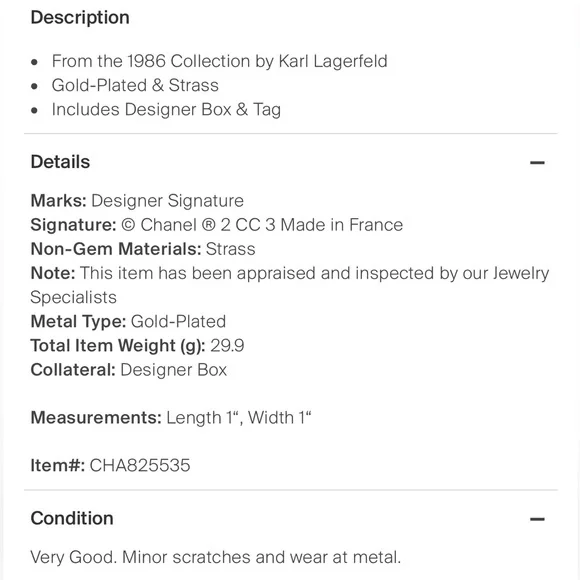Click the Very Good condition description text
This screenshot has height=580, width=580.
(x=216, y=557)
